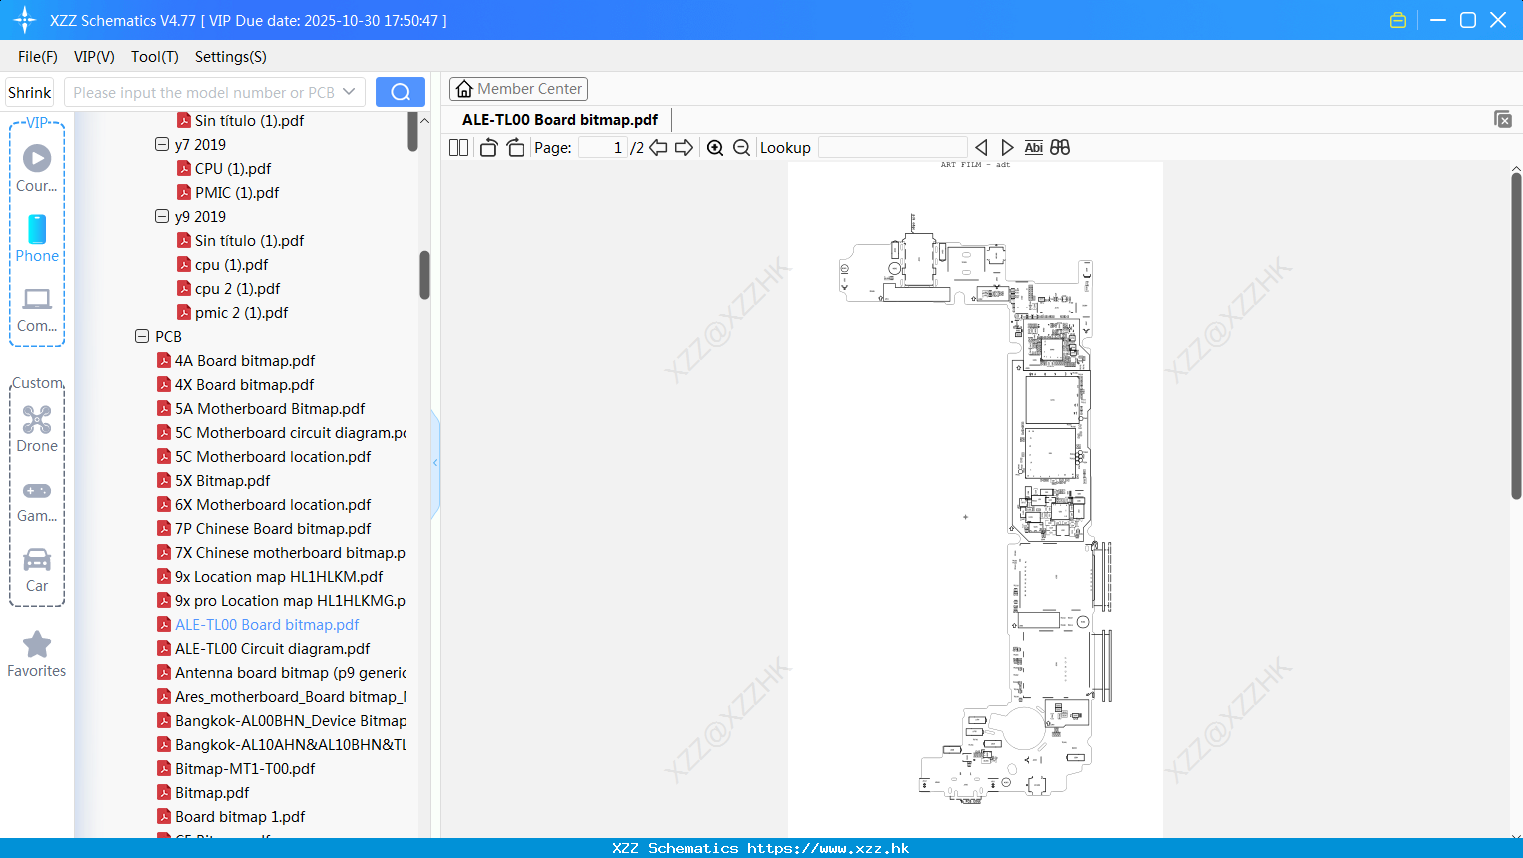Image resolution: width=1523 pixels, height=858 pixels.
Task: Open cpu 2 (1).pdf file
Action: coord(237,288)
